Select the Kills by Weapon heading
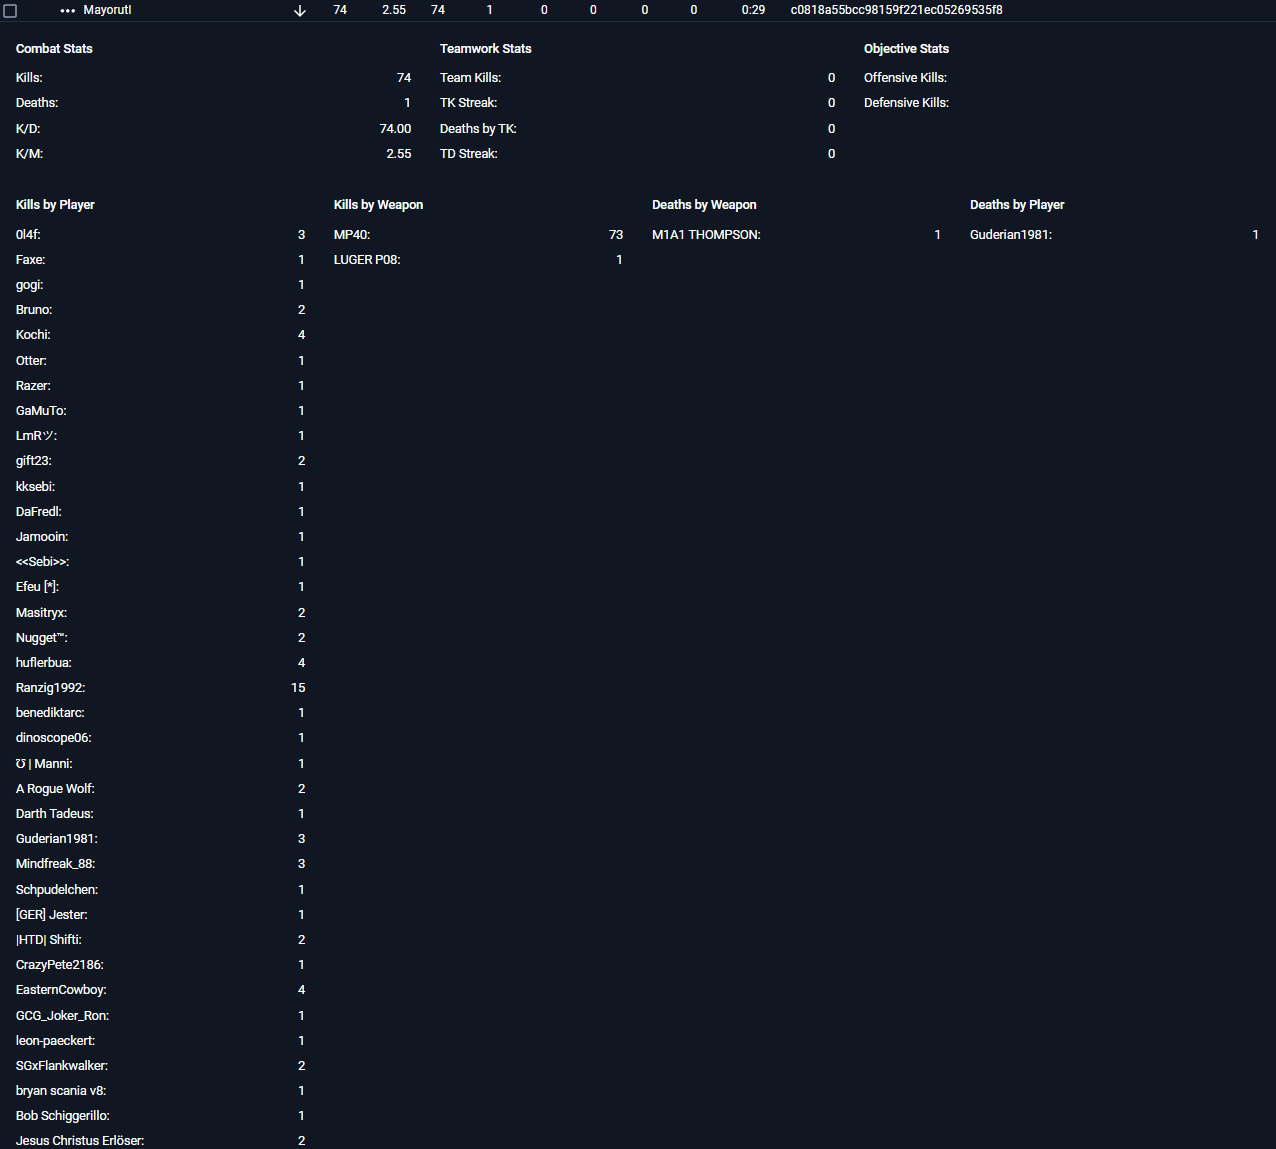This screenshot has height=1149, width=1276. pos(378,205)
